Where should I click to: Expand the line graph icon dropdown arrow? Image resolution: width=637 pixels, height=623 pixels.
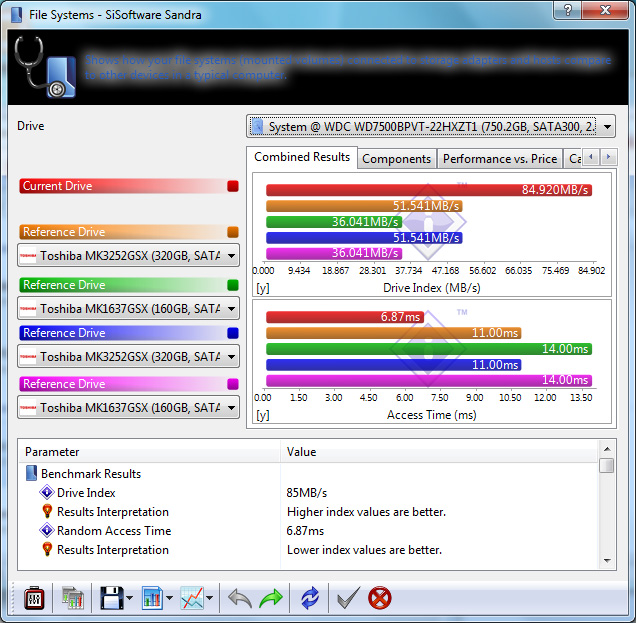pos(210,598)
